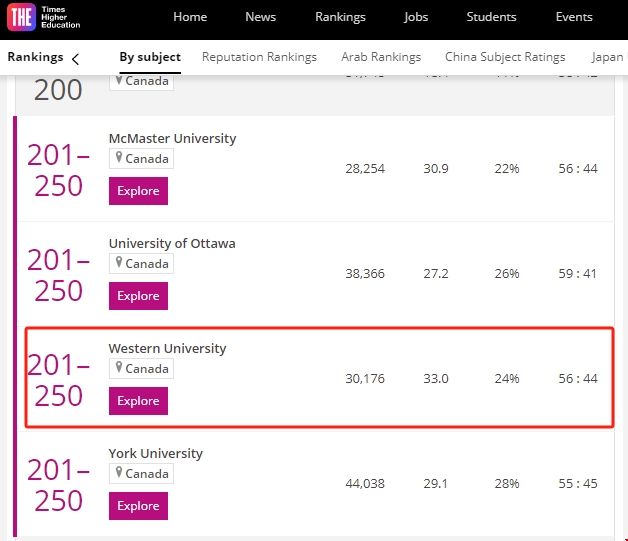The width and height of the screenshot is (628, 541).
Task: Open the Students menu item
Action: [x=491, y=17]
